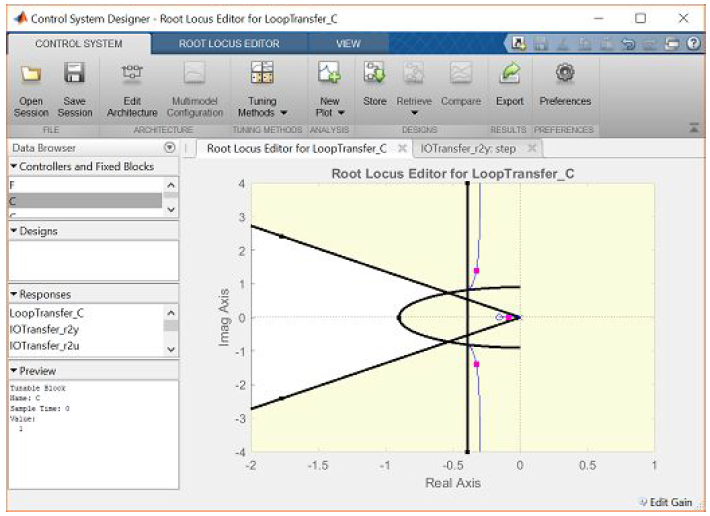Viewport: 710px width, 516px height.
Task: Click the New Plot icon
Action: 330,74
